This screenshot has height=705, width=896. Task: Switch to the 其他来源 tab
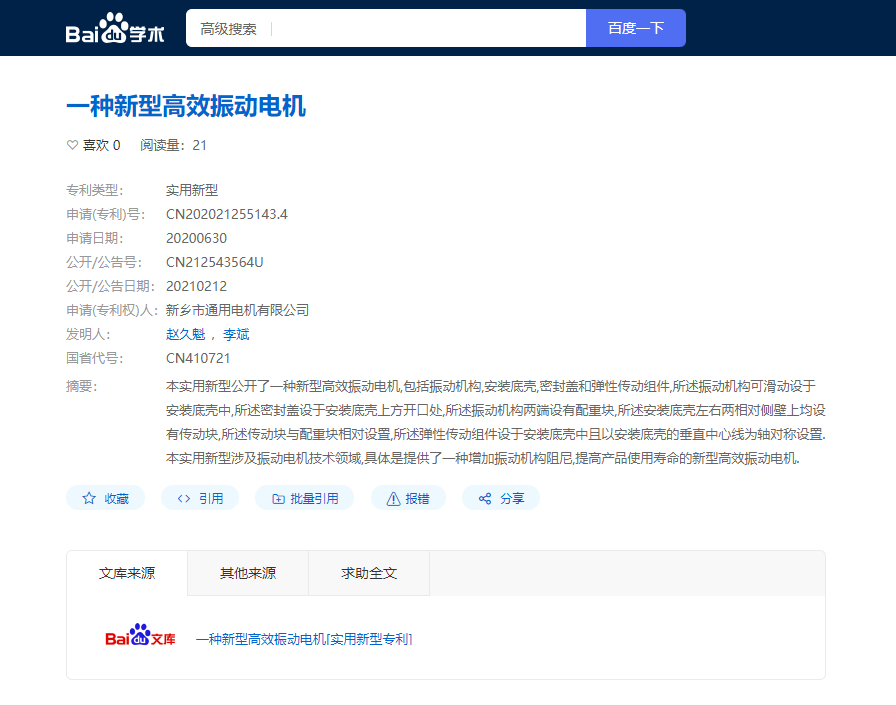[248, 573]
